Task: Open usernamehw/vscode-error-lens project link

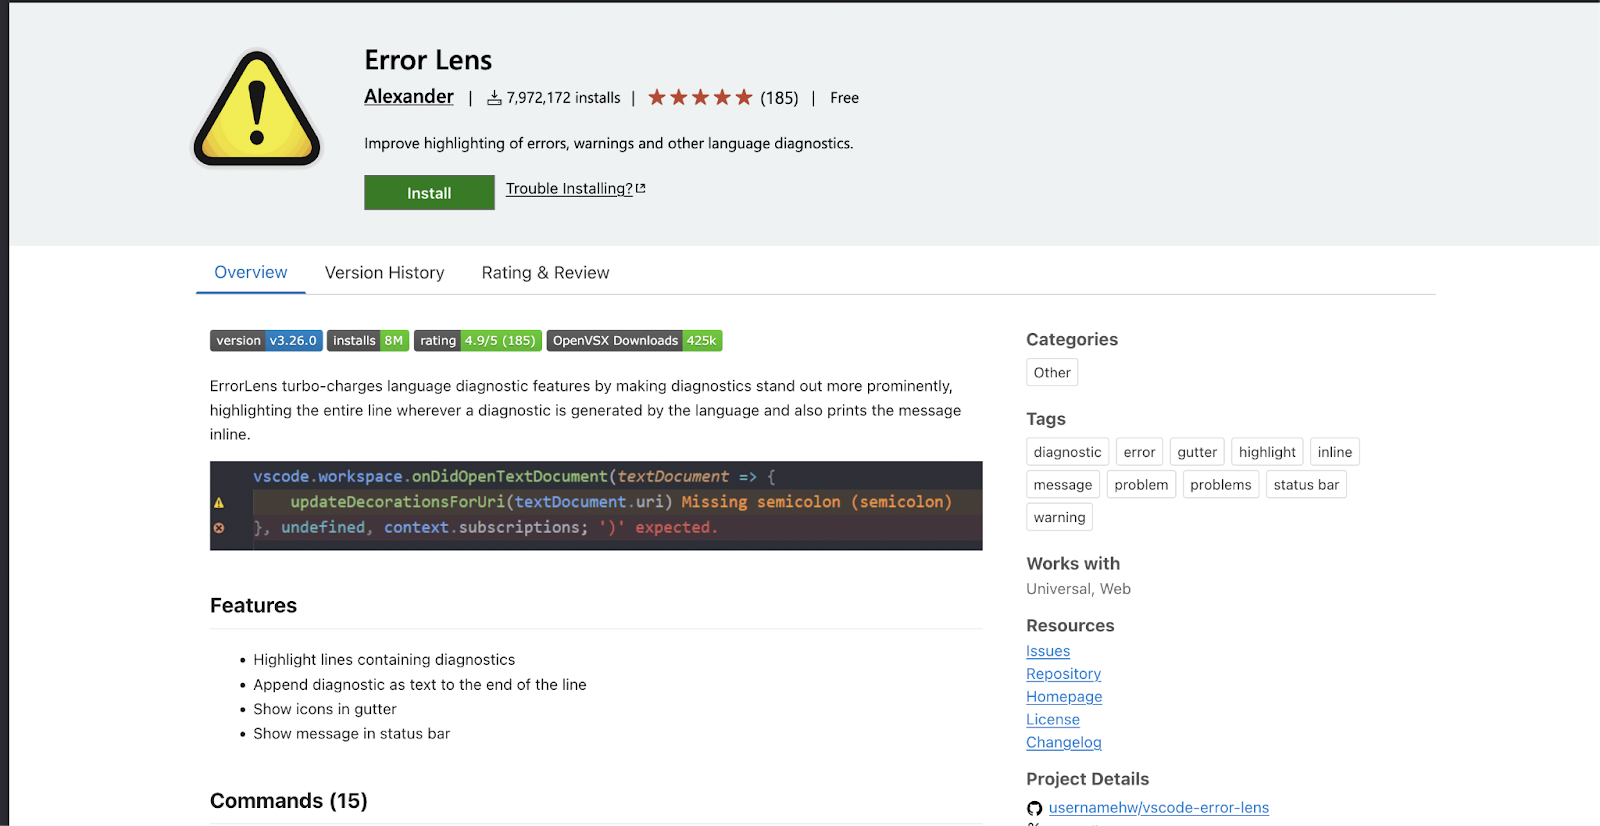Action: [x=1159, y=808]
